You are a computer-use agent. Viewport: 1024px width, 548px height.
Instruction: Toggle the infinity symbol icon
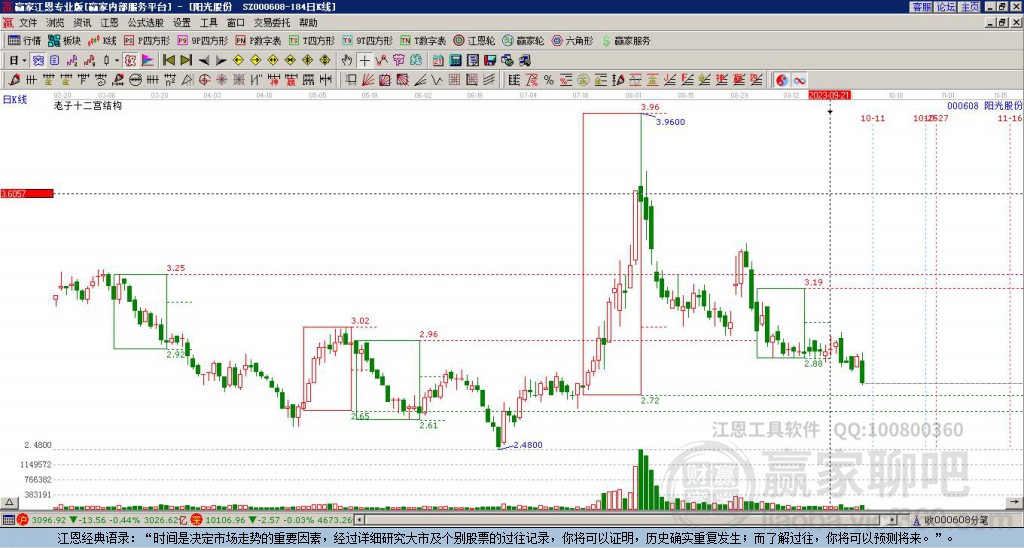pyautogui.click(x=799, y=80)
